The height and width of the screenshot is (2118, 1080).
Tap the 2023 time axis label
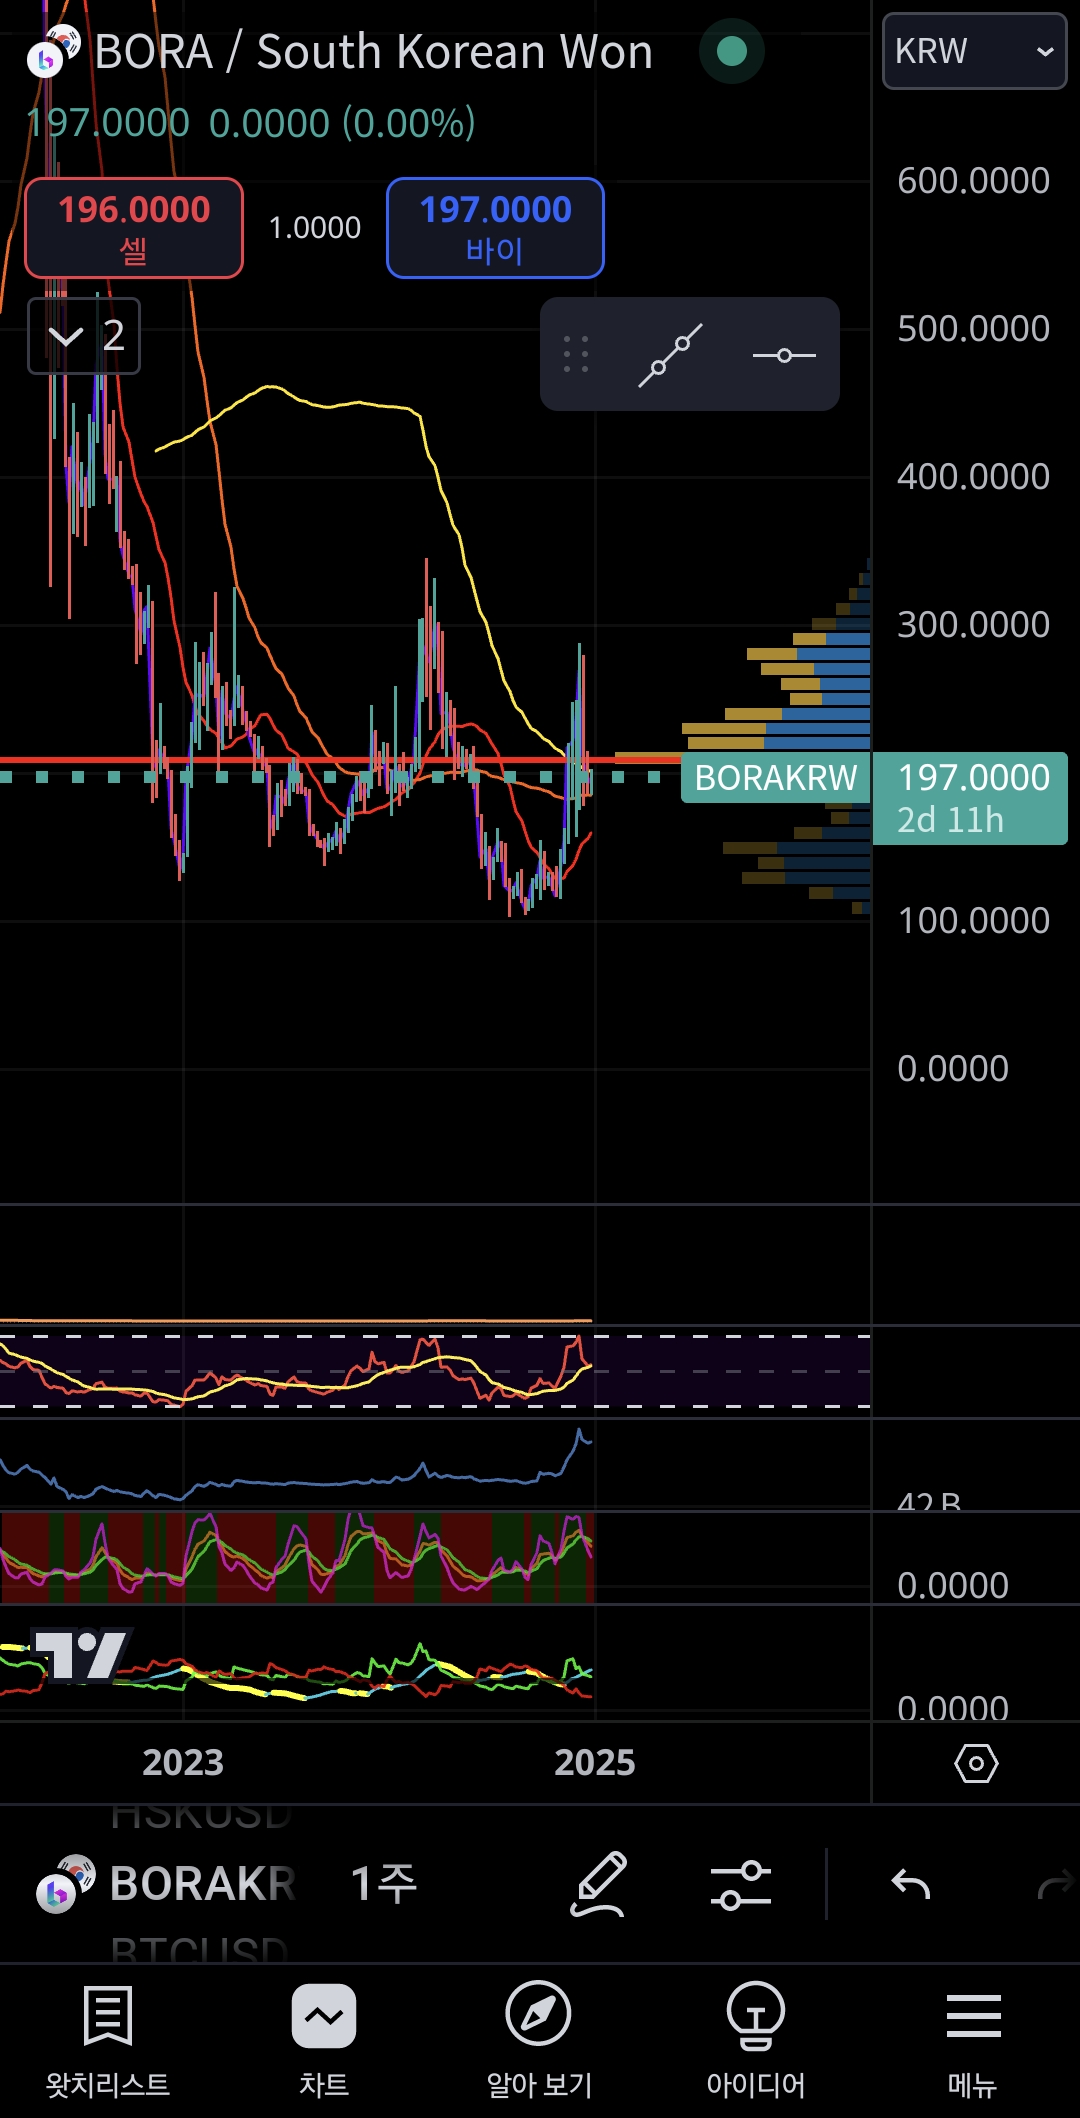pyautogui.click(x=183, y=1762)
